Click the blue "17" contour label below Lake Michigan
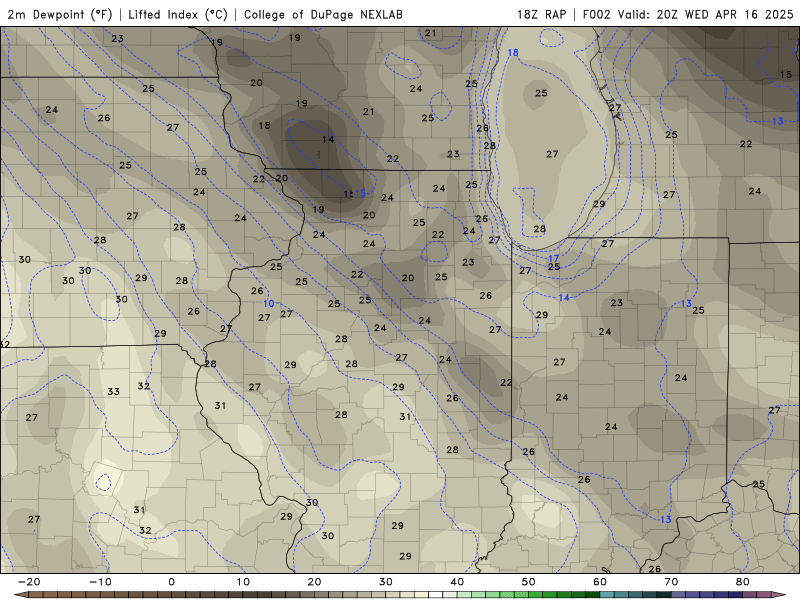The image size is (800, 600). point(554,259)
